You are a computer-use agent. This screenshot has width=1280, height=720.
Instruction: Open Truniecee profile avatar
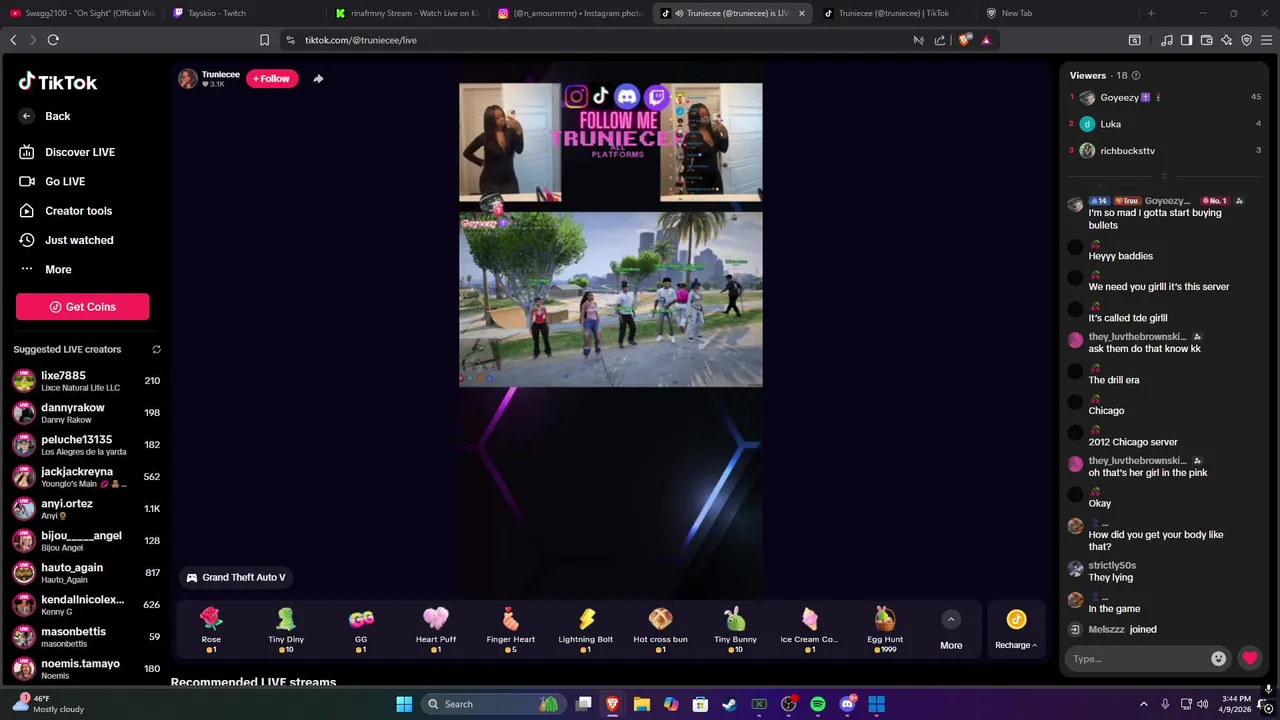[188, 79]
